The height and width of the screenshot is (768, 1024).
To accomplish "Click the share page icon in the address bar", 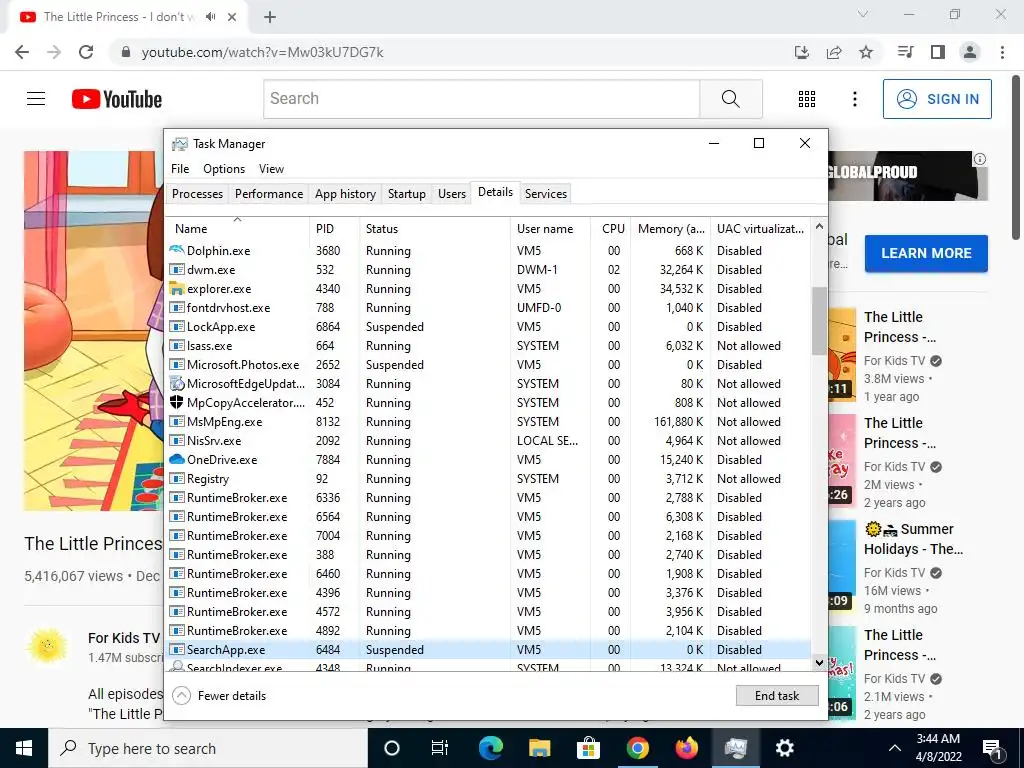I will click(x=834, y=52).
